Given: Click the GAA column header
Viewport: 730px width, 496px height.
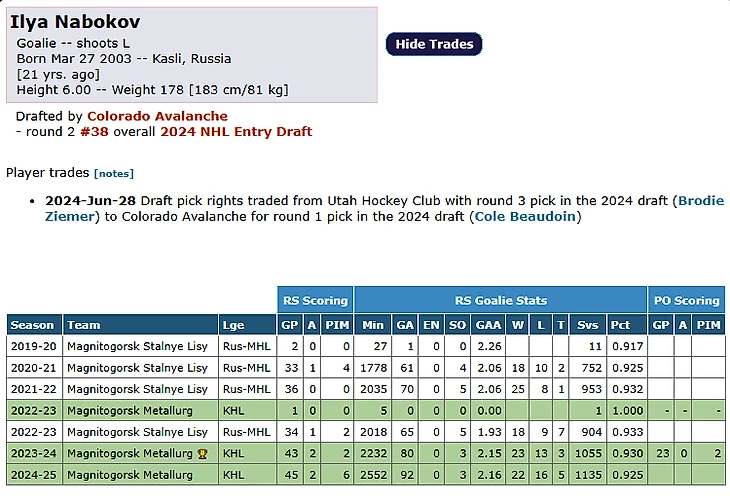Looking at the screenshot, I should [487, 324].
